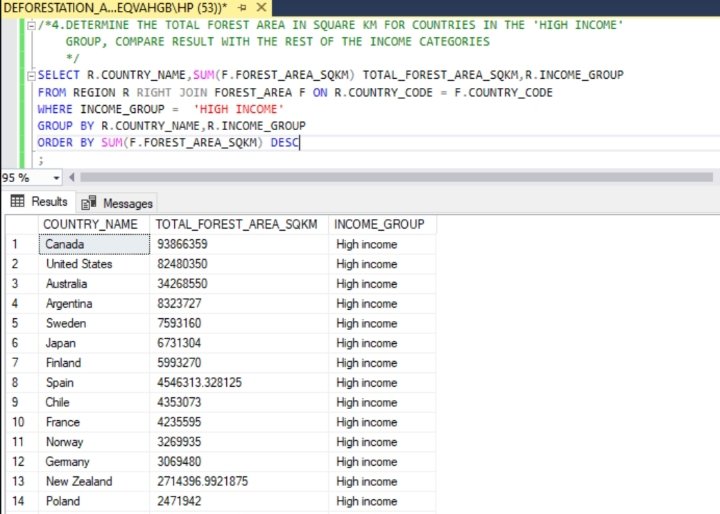Viewport: 720px width, 514px height.
Task: Click the Messages tab icon
Action: [89, 203]
